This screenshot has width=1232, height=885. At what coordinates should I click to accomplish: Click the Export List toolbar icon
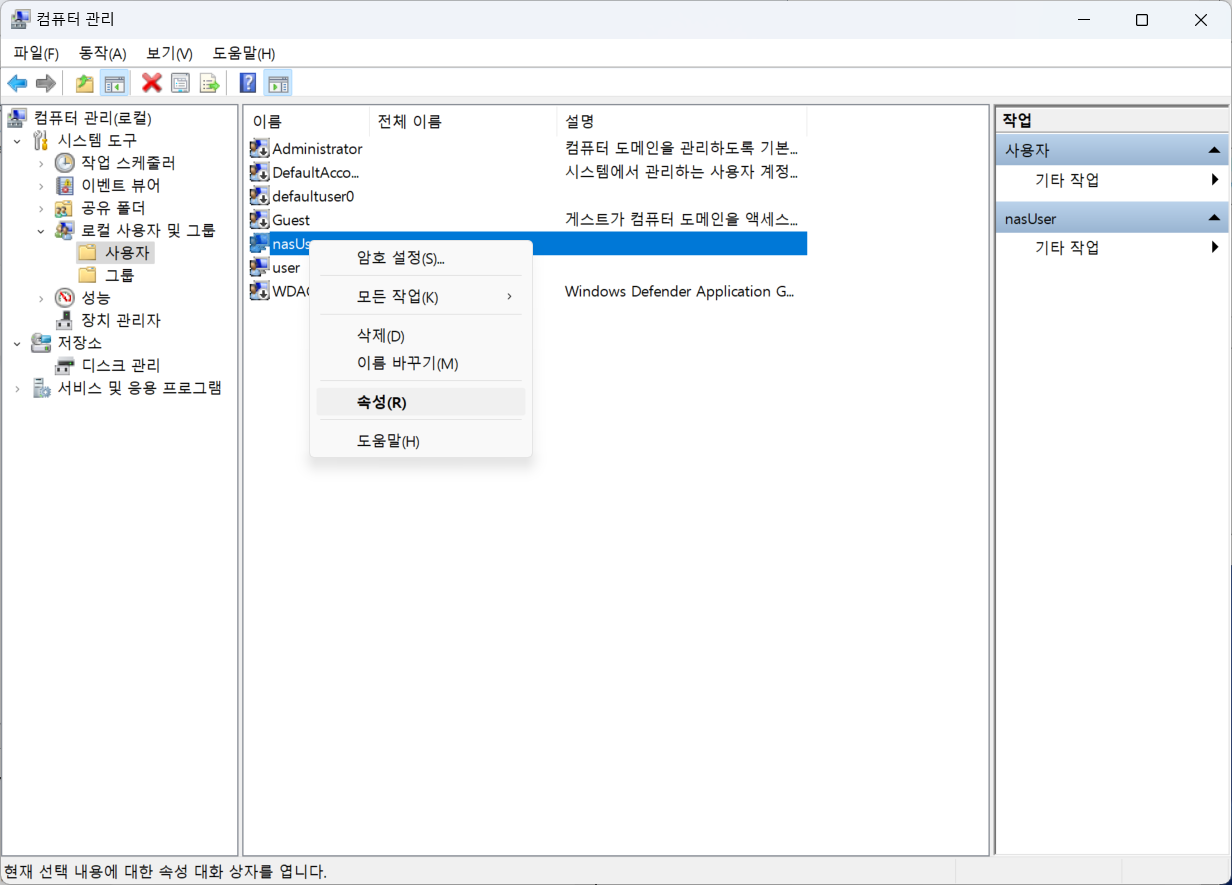209,83
